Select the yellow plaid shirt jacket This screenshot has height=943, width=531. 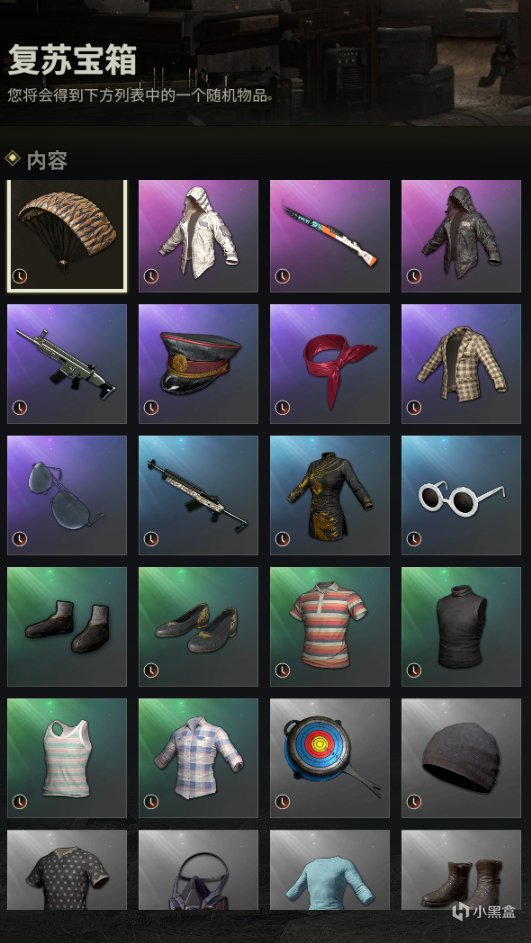[461, 363]
